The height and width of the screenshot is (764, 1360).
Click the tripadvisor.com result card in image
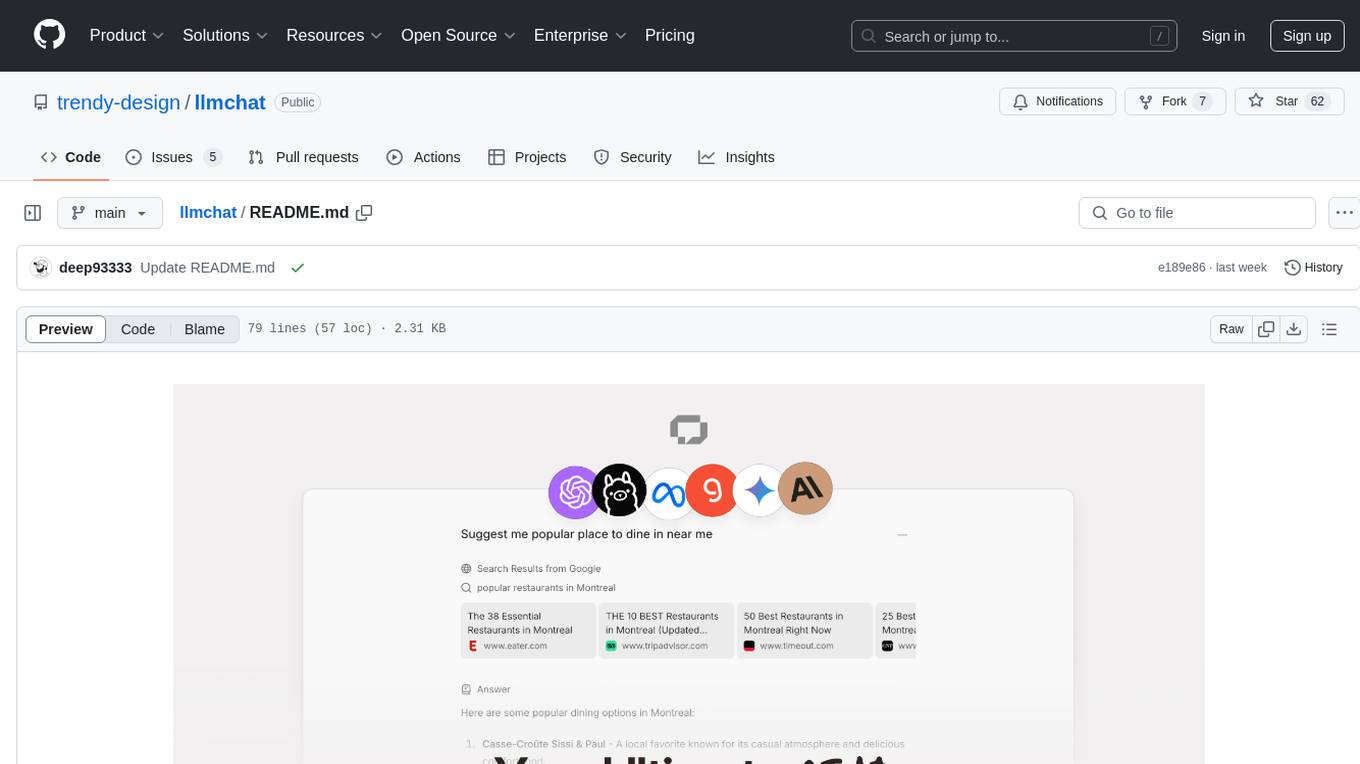667,630
